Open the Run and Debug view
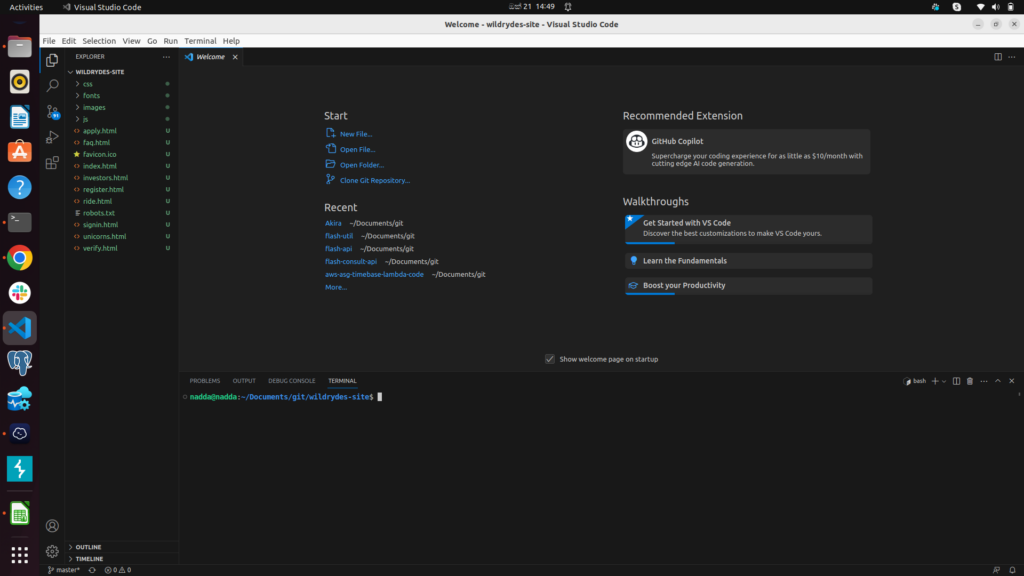The width and height of the screenshot is (1024, 576). coord(52,137)
